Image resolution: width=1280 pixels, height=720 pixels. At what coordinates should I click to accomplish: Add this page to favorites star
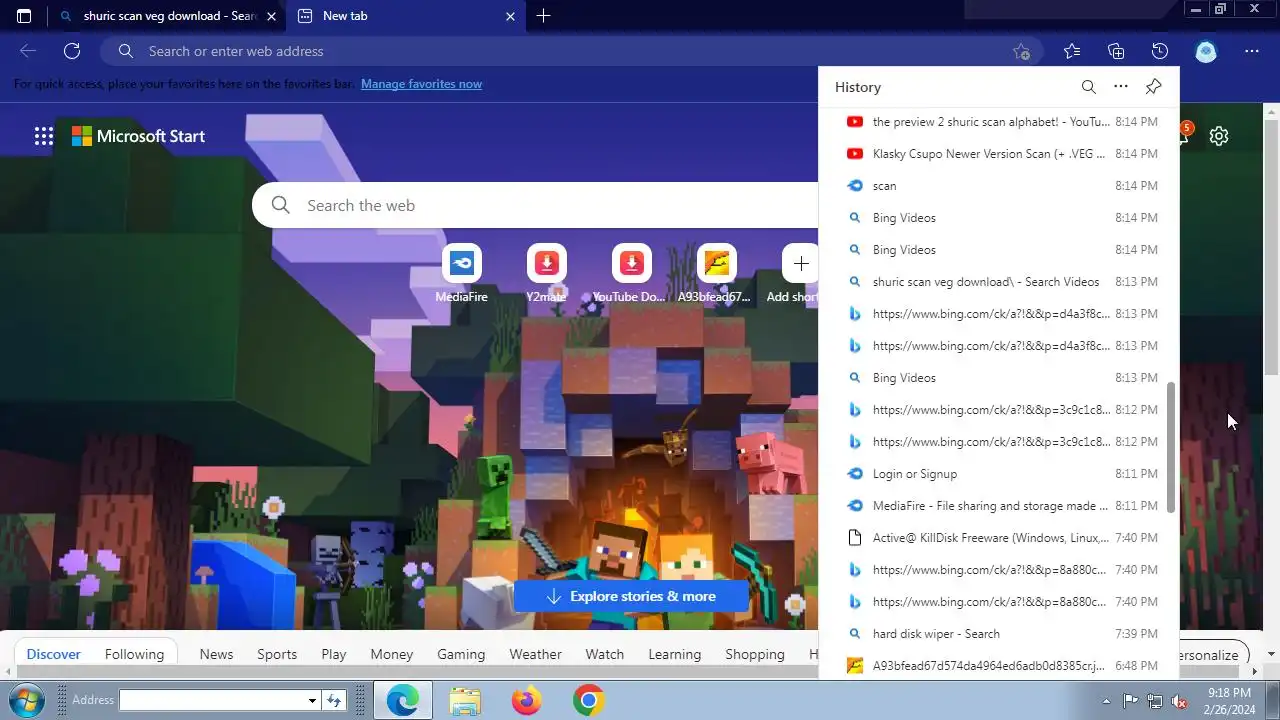pyautogui.click(x=1021, y=51)
